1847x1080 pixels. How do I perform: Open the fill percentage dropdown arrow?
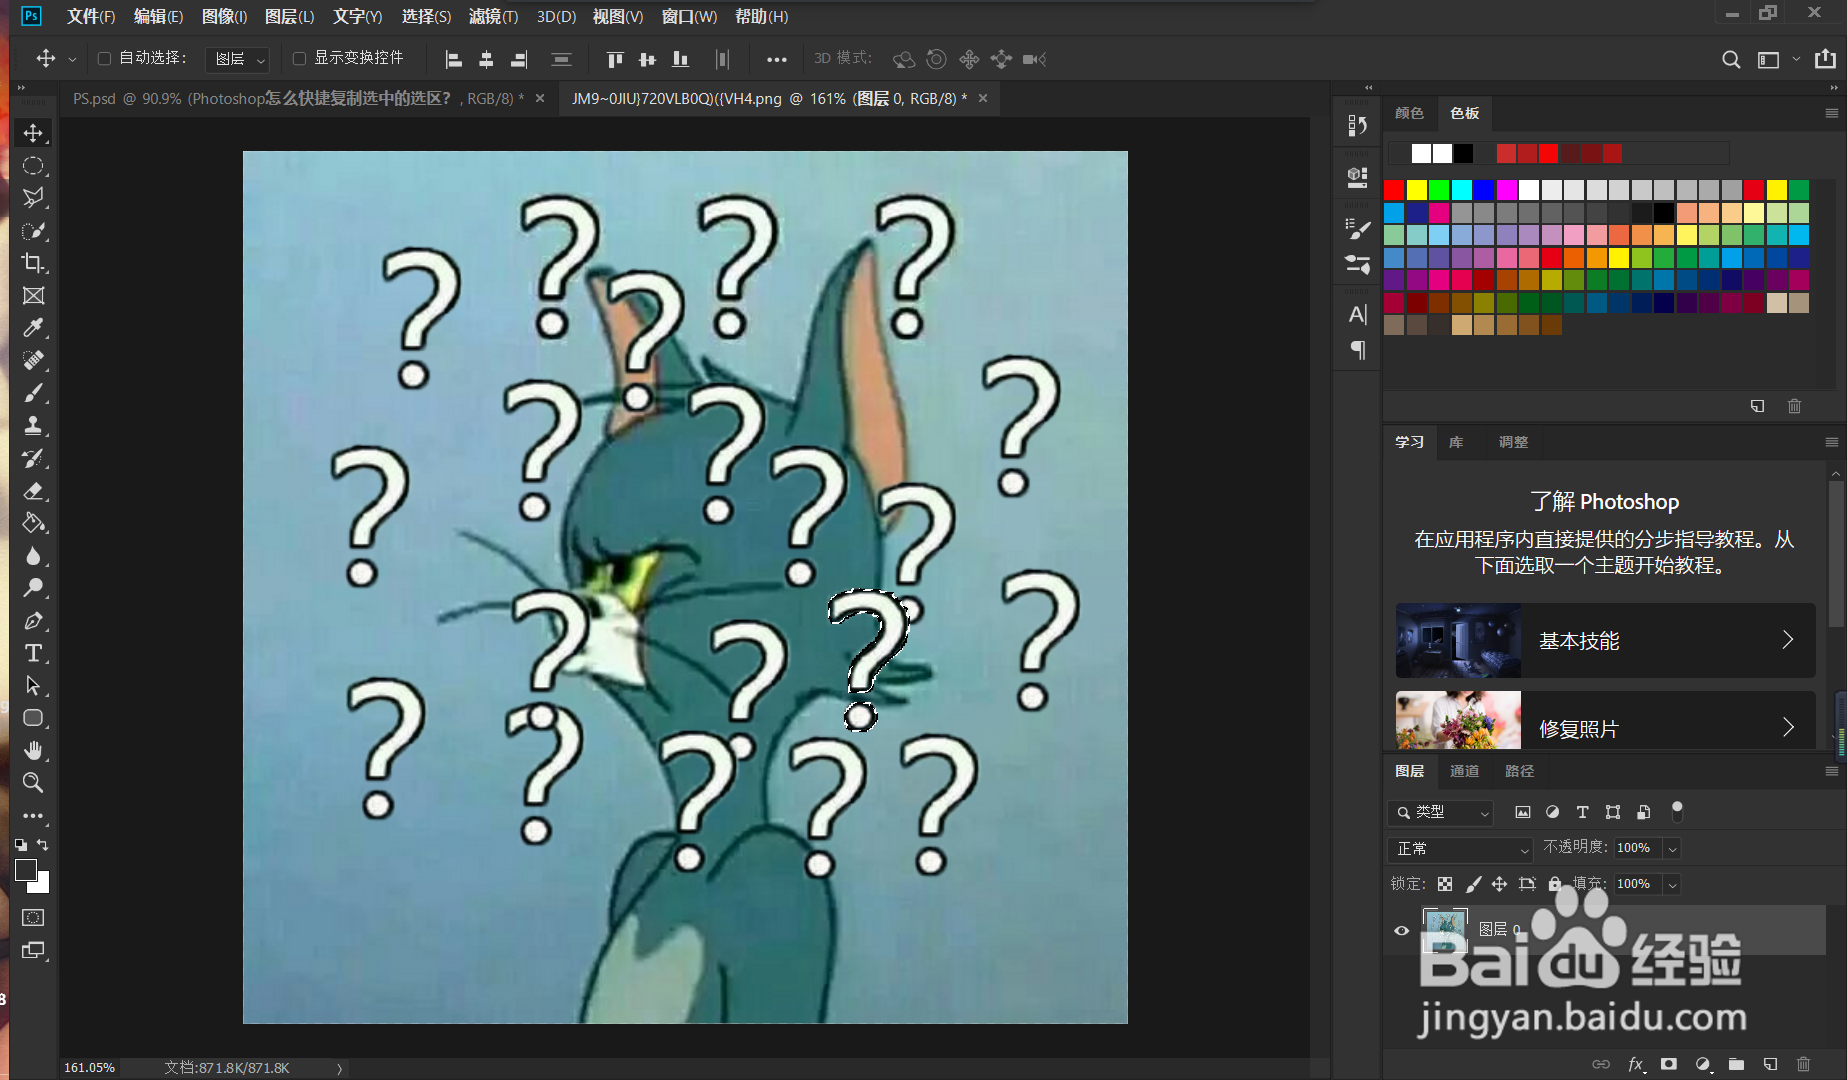1672,884
